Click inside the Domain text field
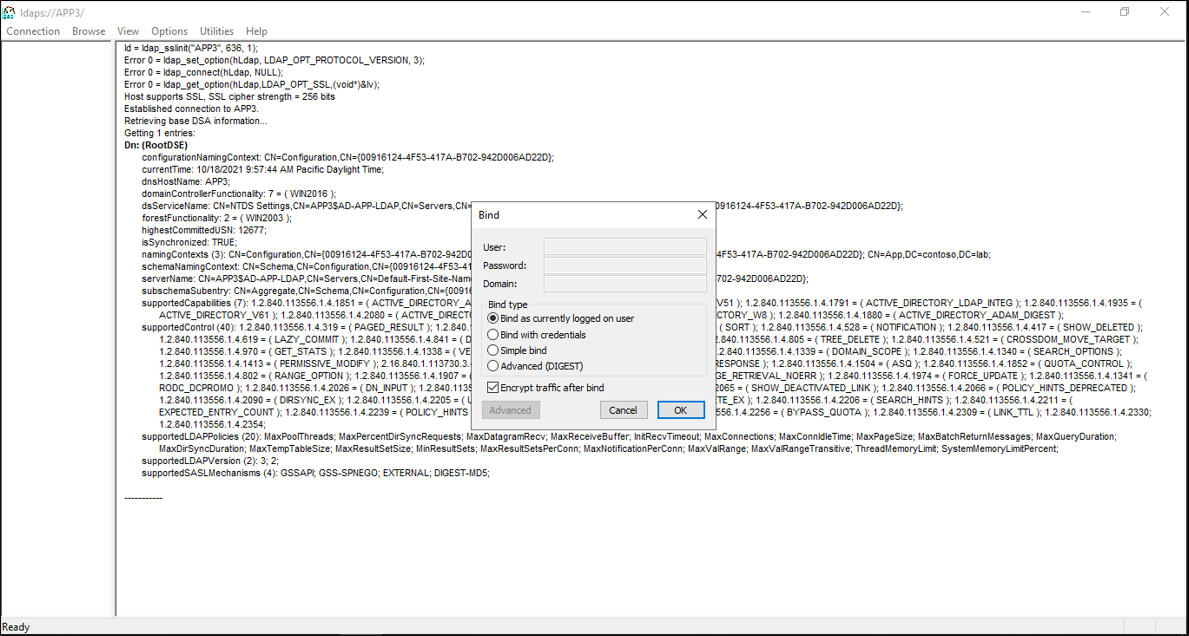Screen dimensions: 1189x636 (624, 284)
